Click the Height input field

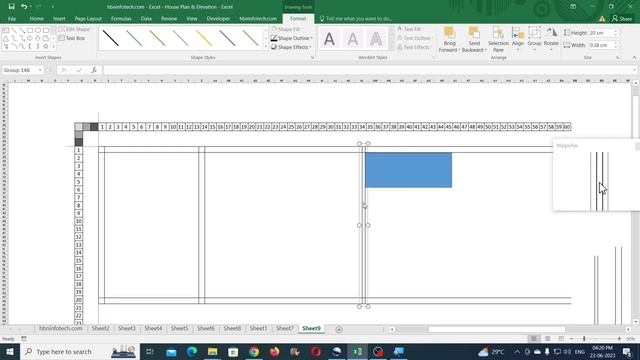pos(601,33)
